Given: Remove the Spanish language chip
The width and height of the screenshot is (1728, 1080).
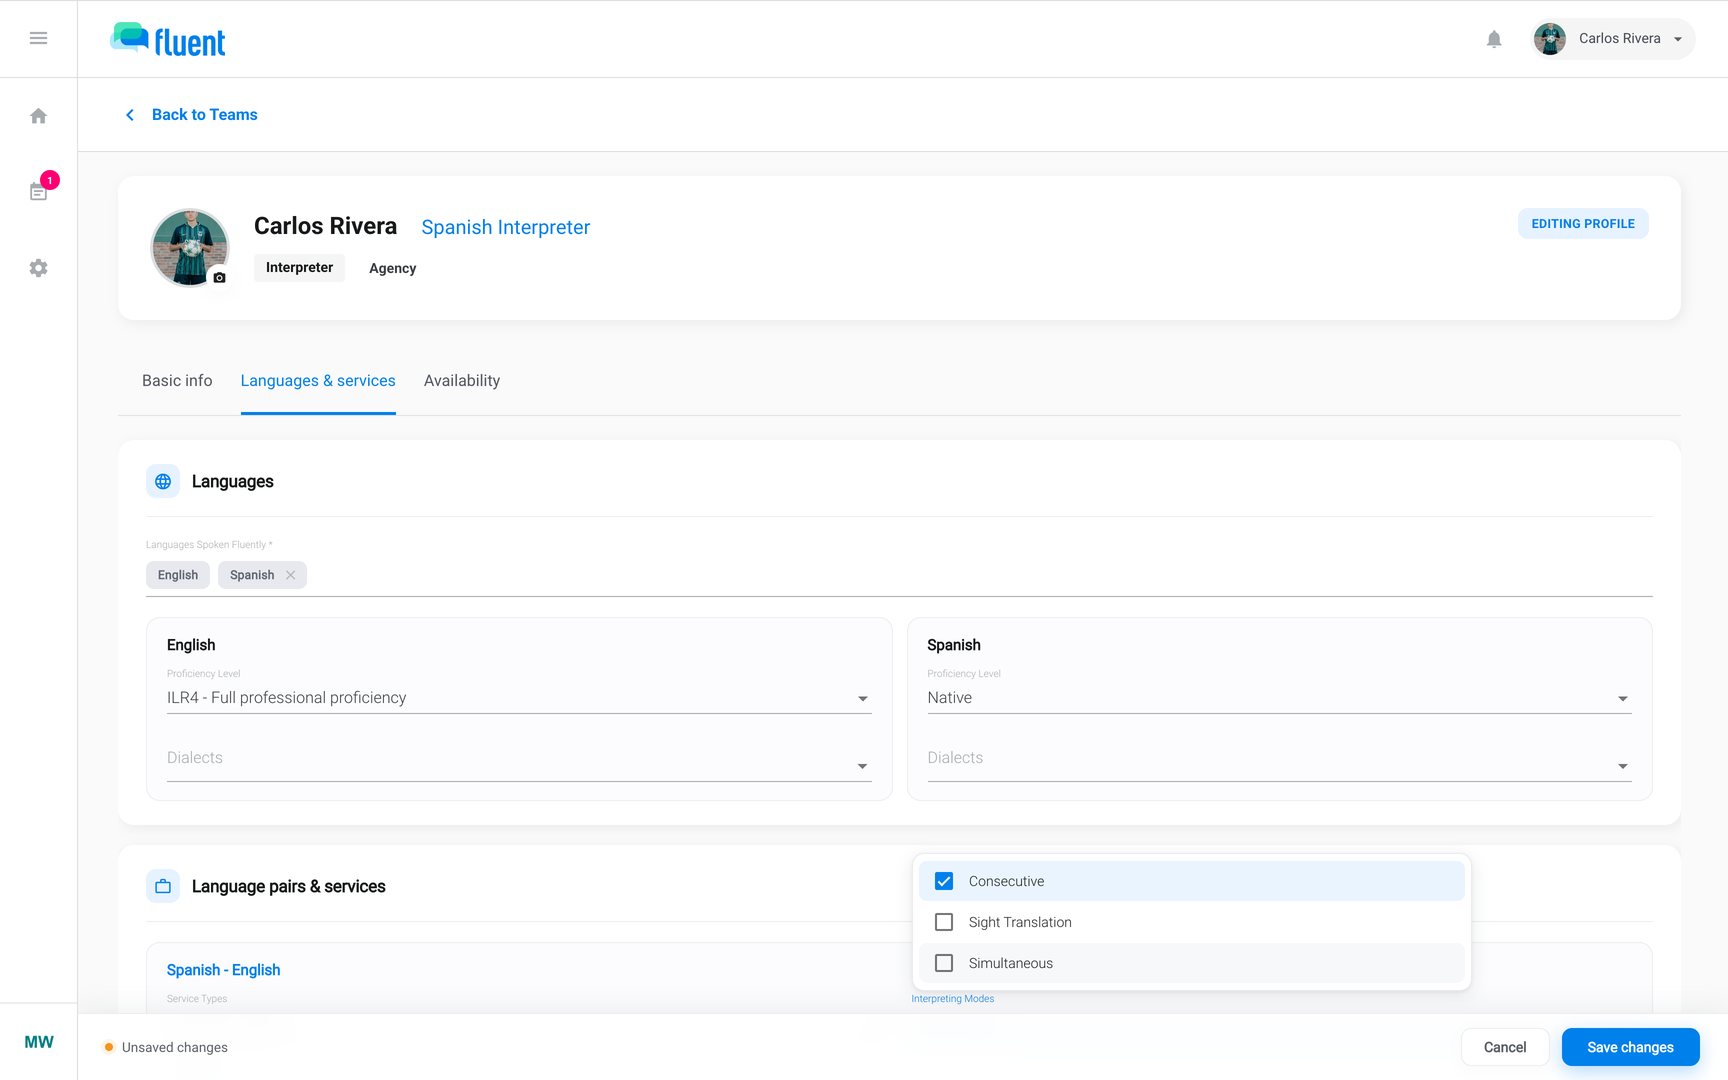Looking at the screenshot, I should pos(290,575).
